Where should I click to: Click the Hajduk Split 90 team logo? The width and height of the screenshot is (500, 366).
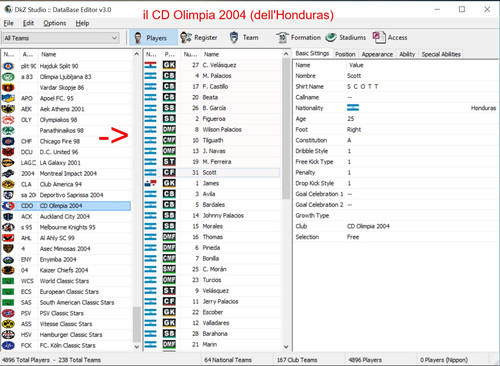pyautogui.click(x=8, y=66)
